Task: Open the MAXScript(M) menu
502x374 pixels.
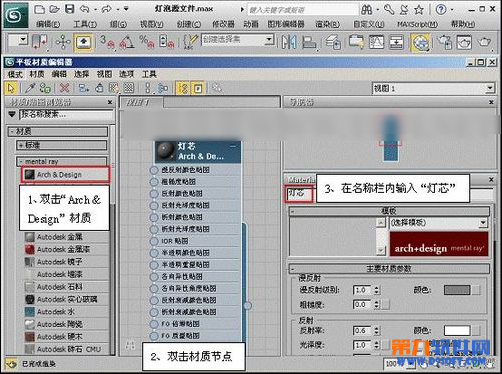Action: pyautogui.click(x=417, y=24)
